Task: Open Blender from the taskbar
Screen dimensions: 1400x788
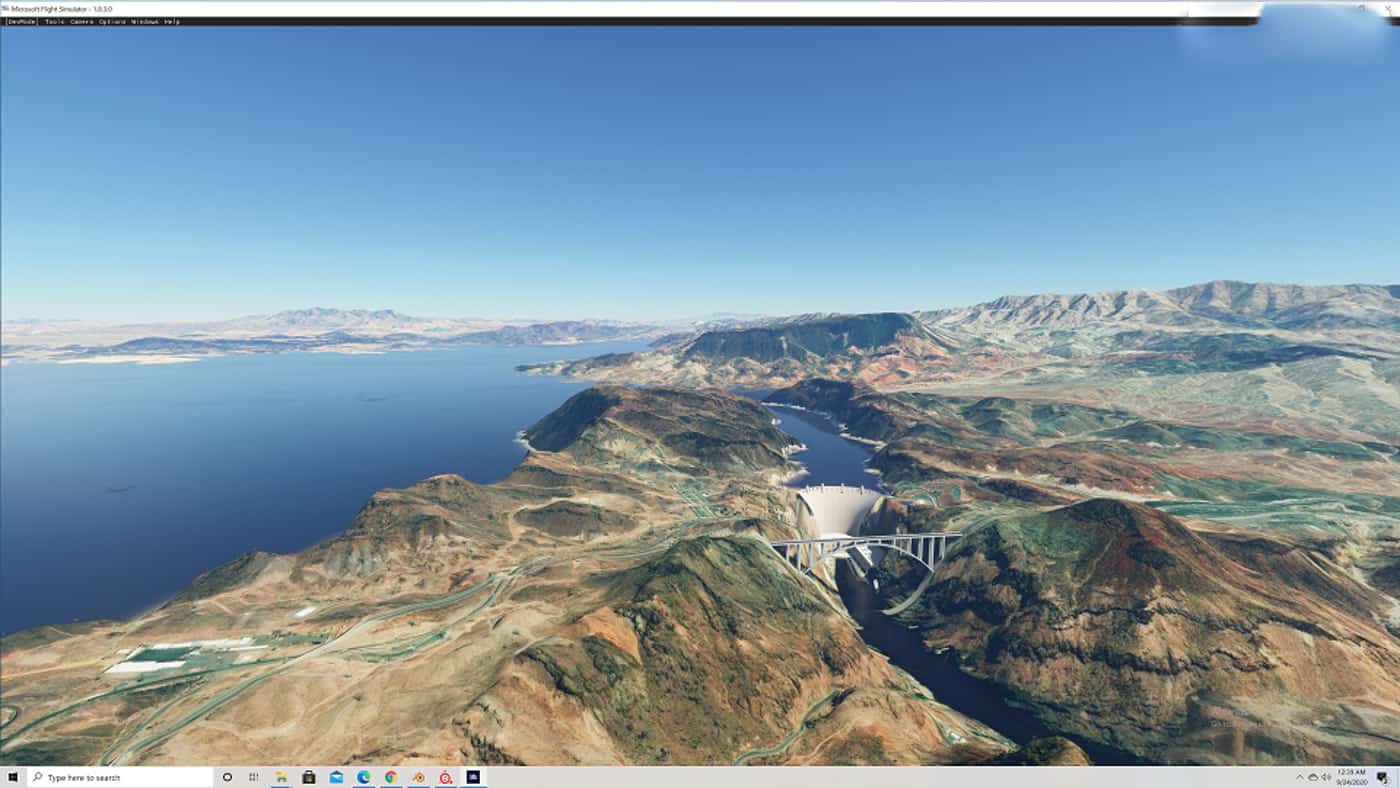Action: 418,777
